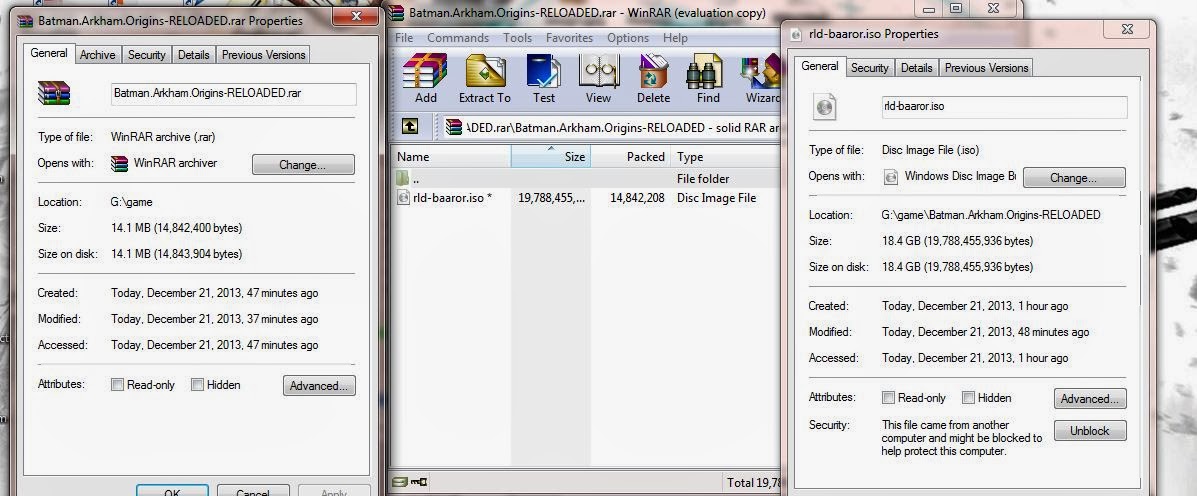This screenshot has width=1197, height=496.
Task: Sort by Type column header in WinRAR
Action: click(725, 156)
